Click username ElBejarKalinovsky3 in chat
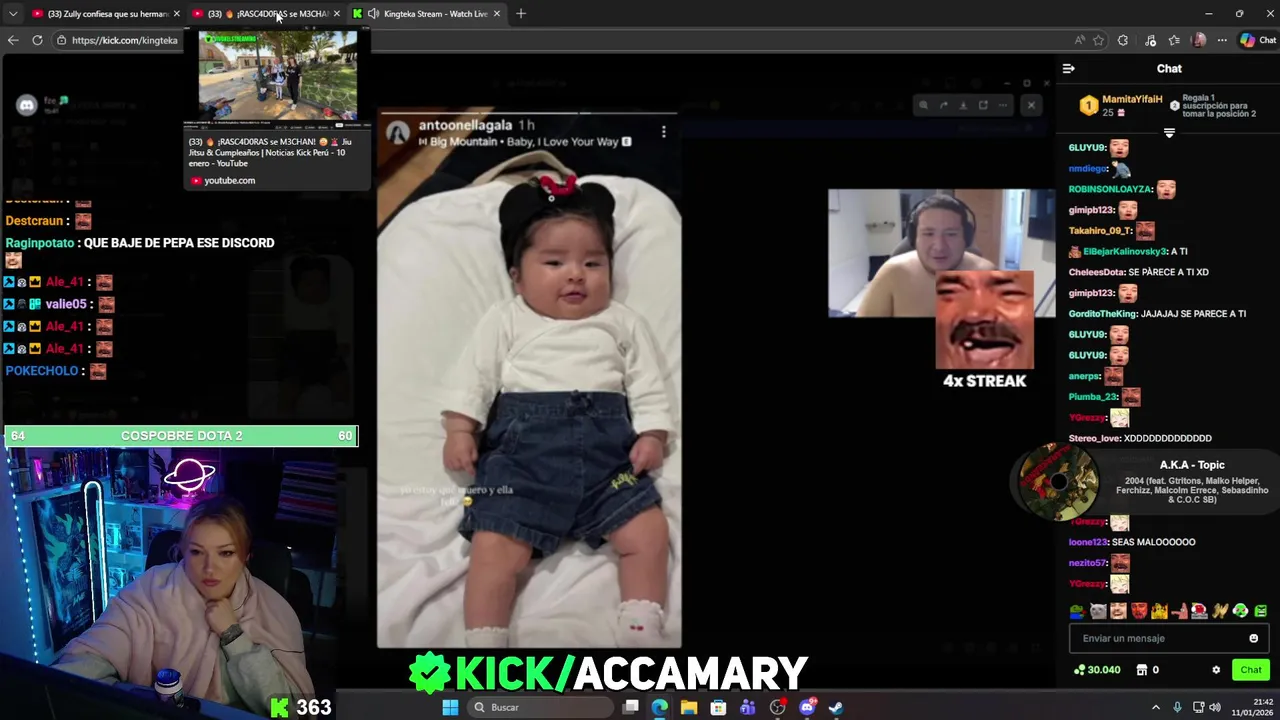 [1124, 252]
